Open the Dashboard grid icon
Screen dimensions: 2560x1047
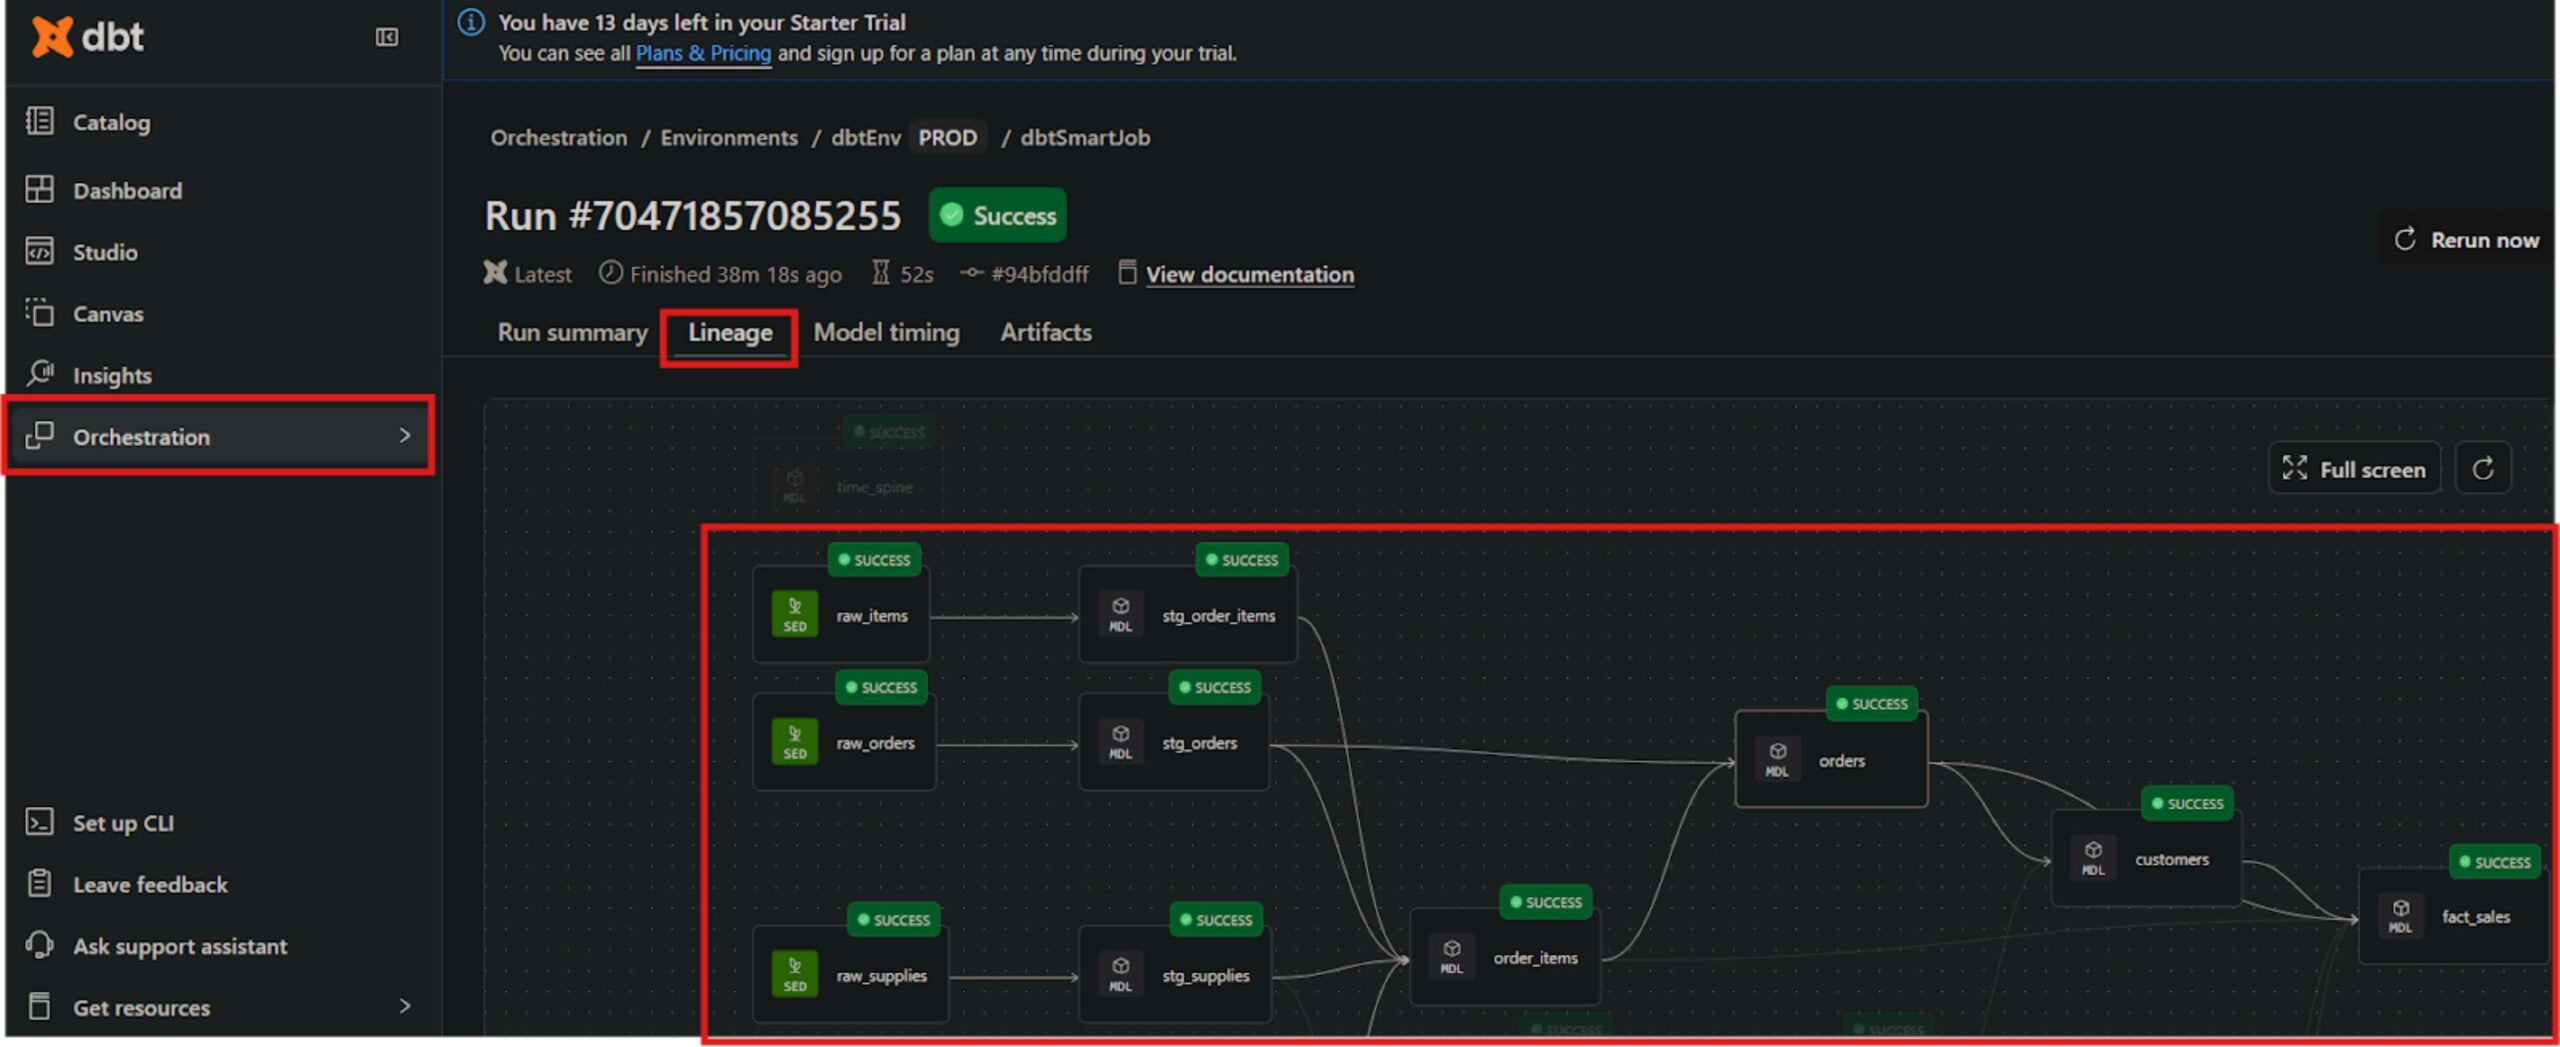(40, 190)
